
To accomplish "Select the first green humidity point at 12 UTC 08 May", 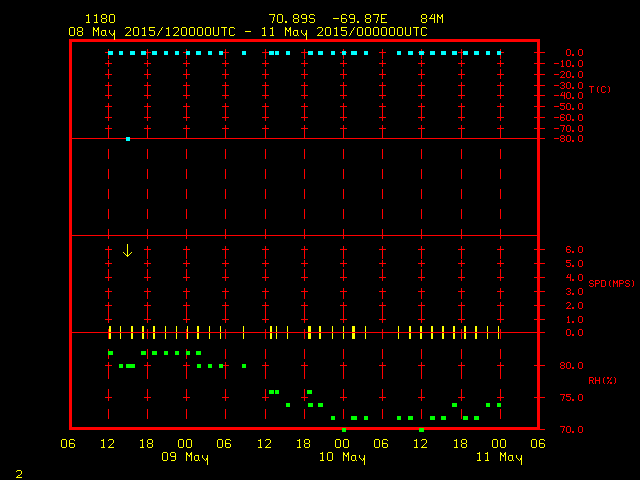I will (110, 353).
